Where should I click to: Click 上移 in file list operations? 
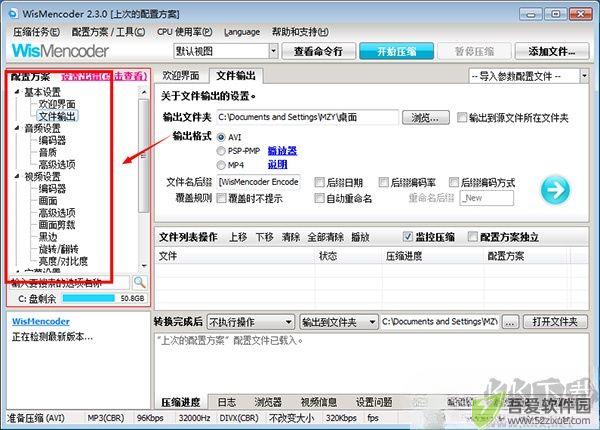click(238, 237)
